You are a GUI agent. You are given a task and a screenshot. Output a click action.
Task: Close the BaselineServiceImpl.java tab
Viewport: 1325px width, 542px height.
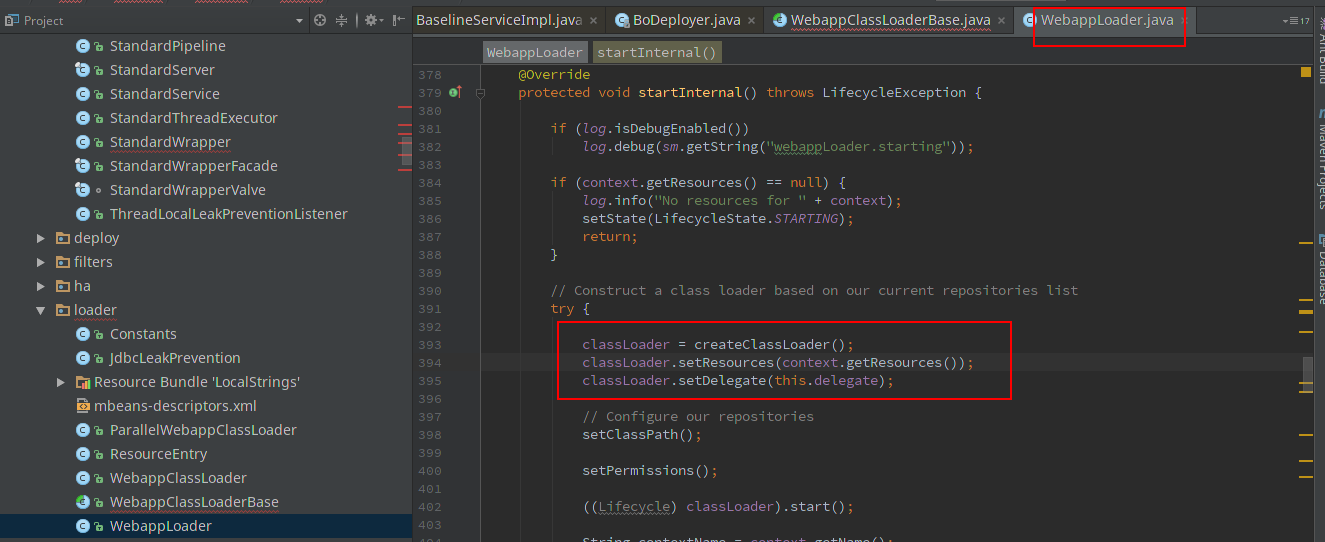594,20
